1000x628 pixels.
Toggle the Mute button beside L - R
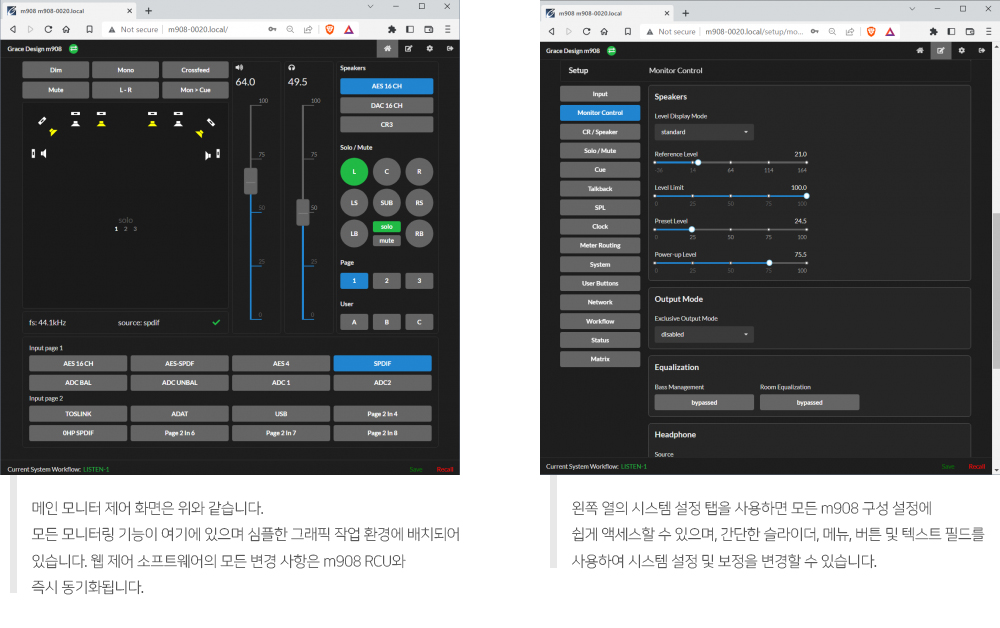[55, 90]
